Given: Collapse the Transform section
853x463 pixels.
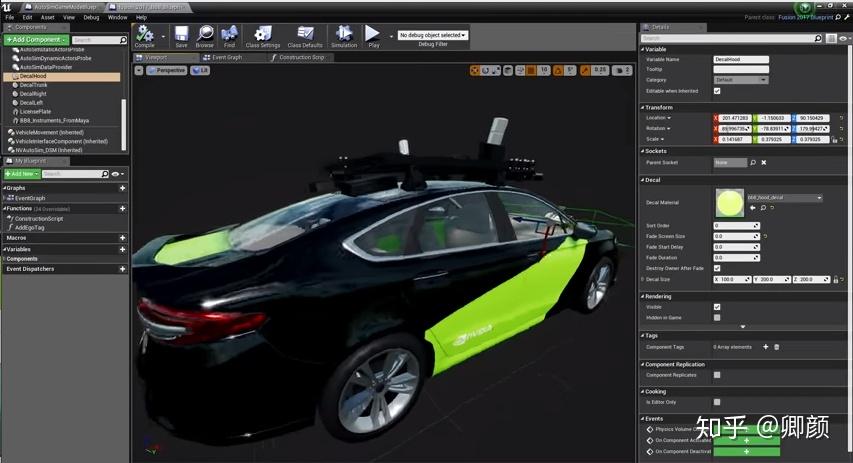Looking at the screenshot, I should pos(642,108).
